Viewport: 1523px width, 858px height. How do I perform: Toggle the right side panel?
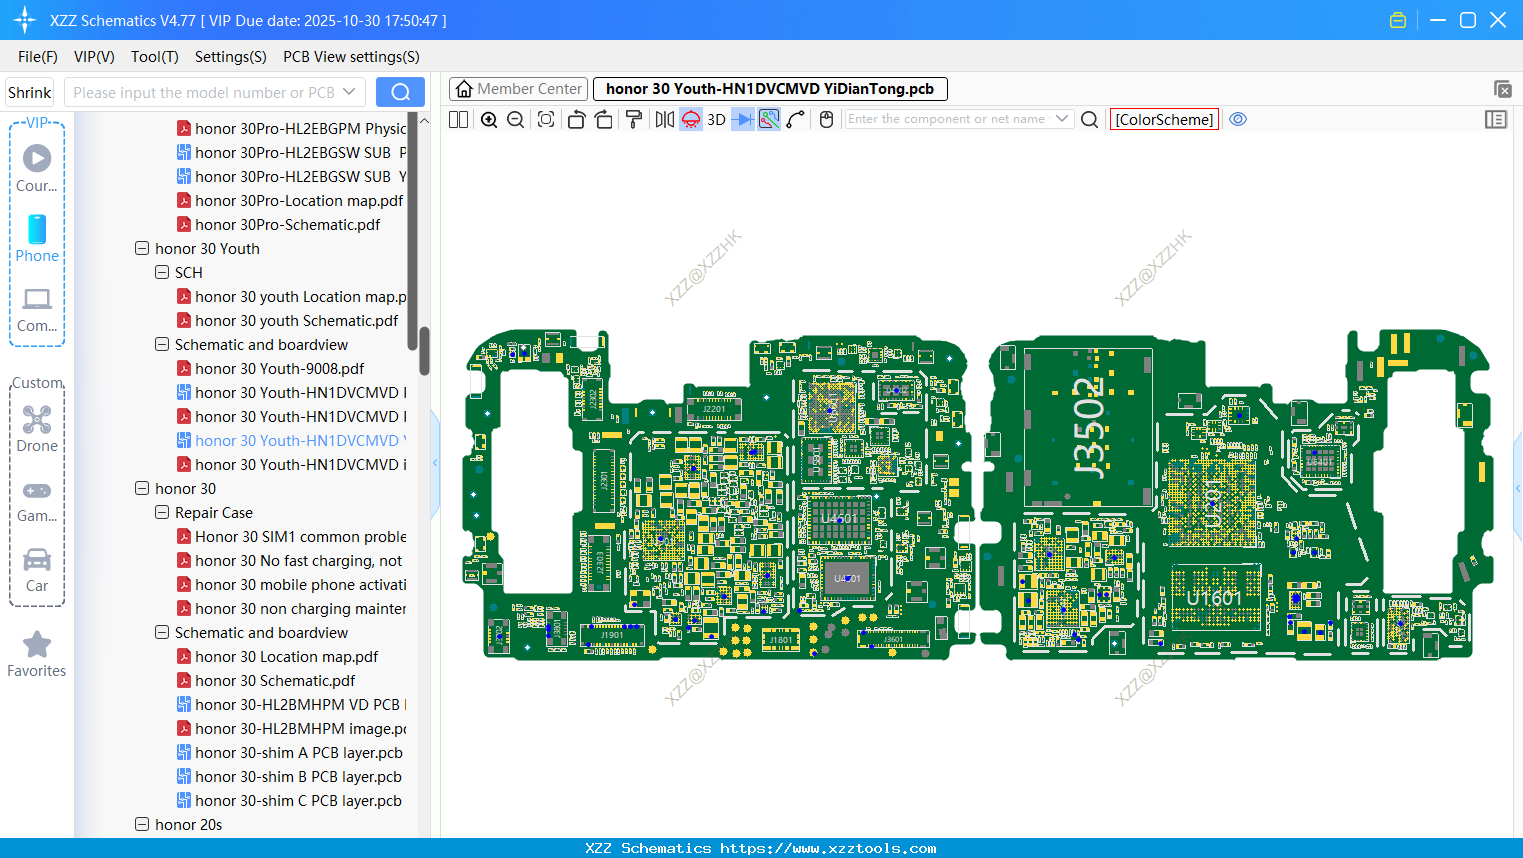(1496, 119)
